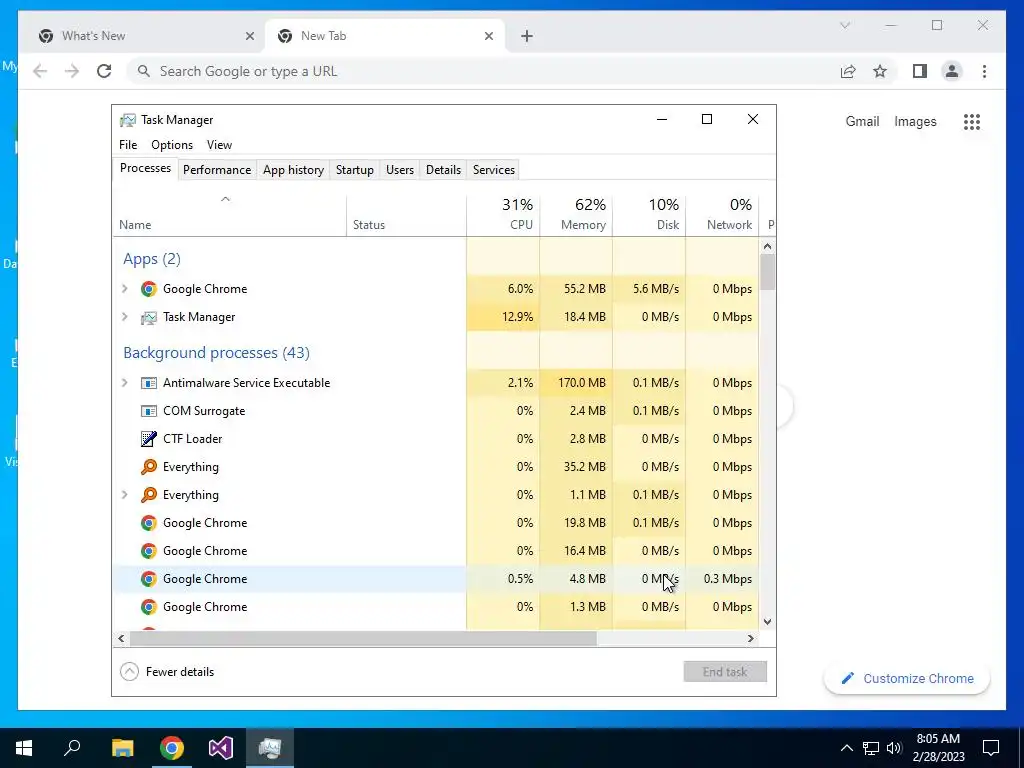Select the COM Surrogate process icon
The height and width of the screenshot is (768, 1024).
point(149,411)
